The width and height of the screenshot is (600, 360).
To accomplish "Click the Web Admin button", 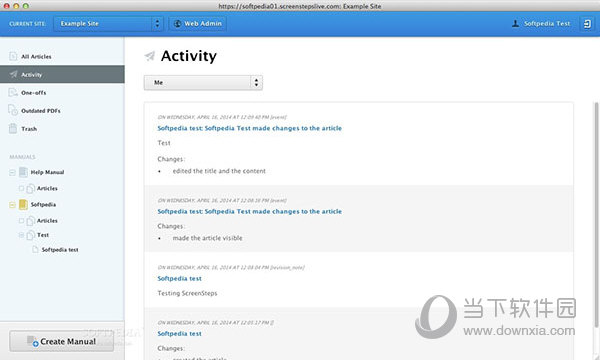I will pos(198,24).
